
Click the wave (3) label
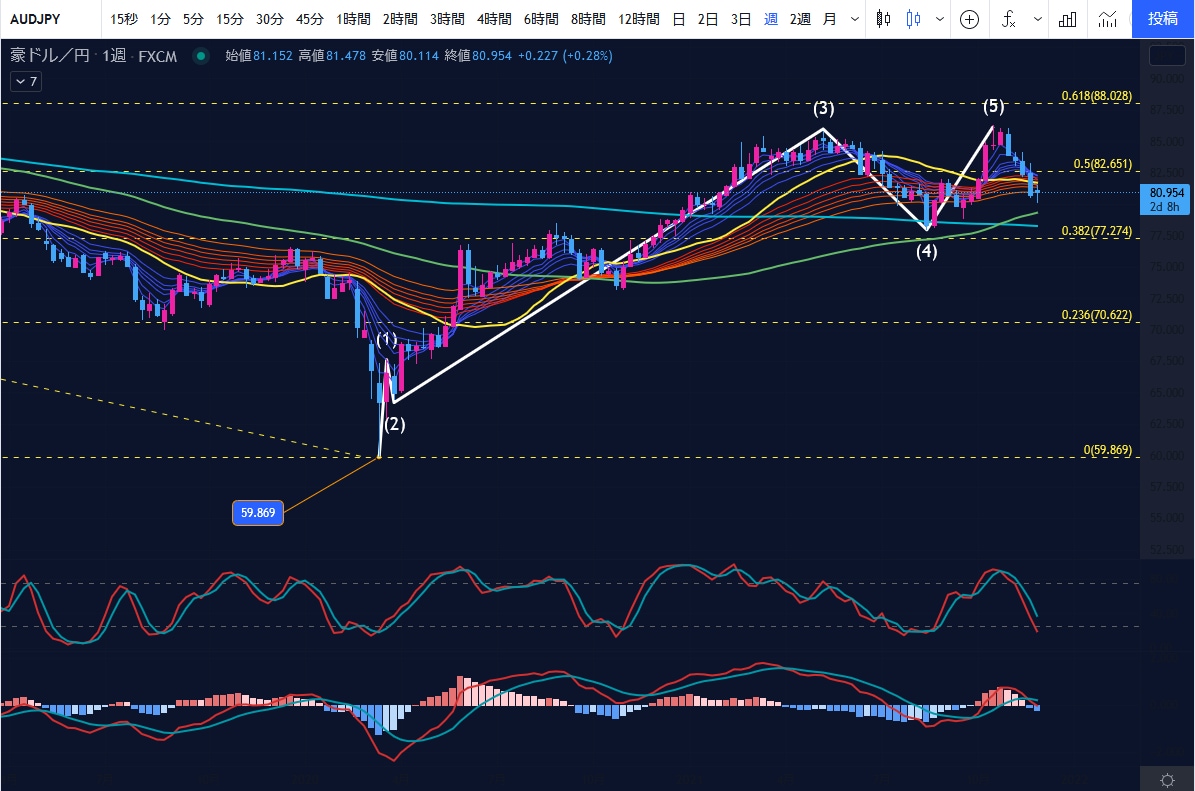pos(823,109)
